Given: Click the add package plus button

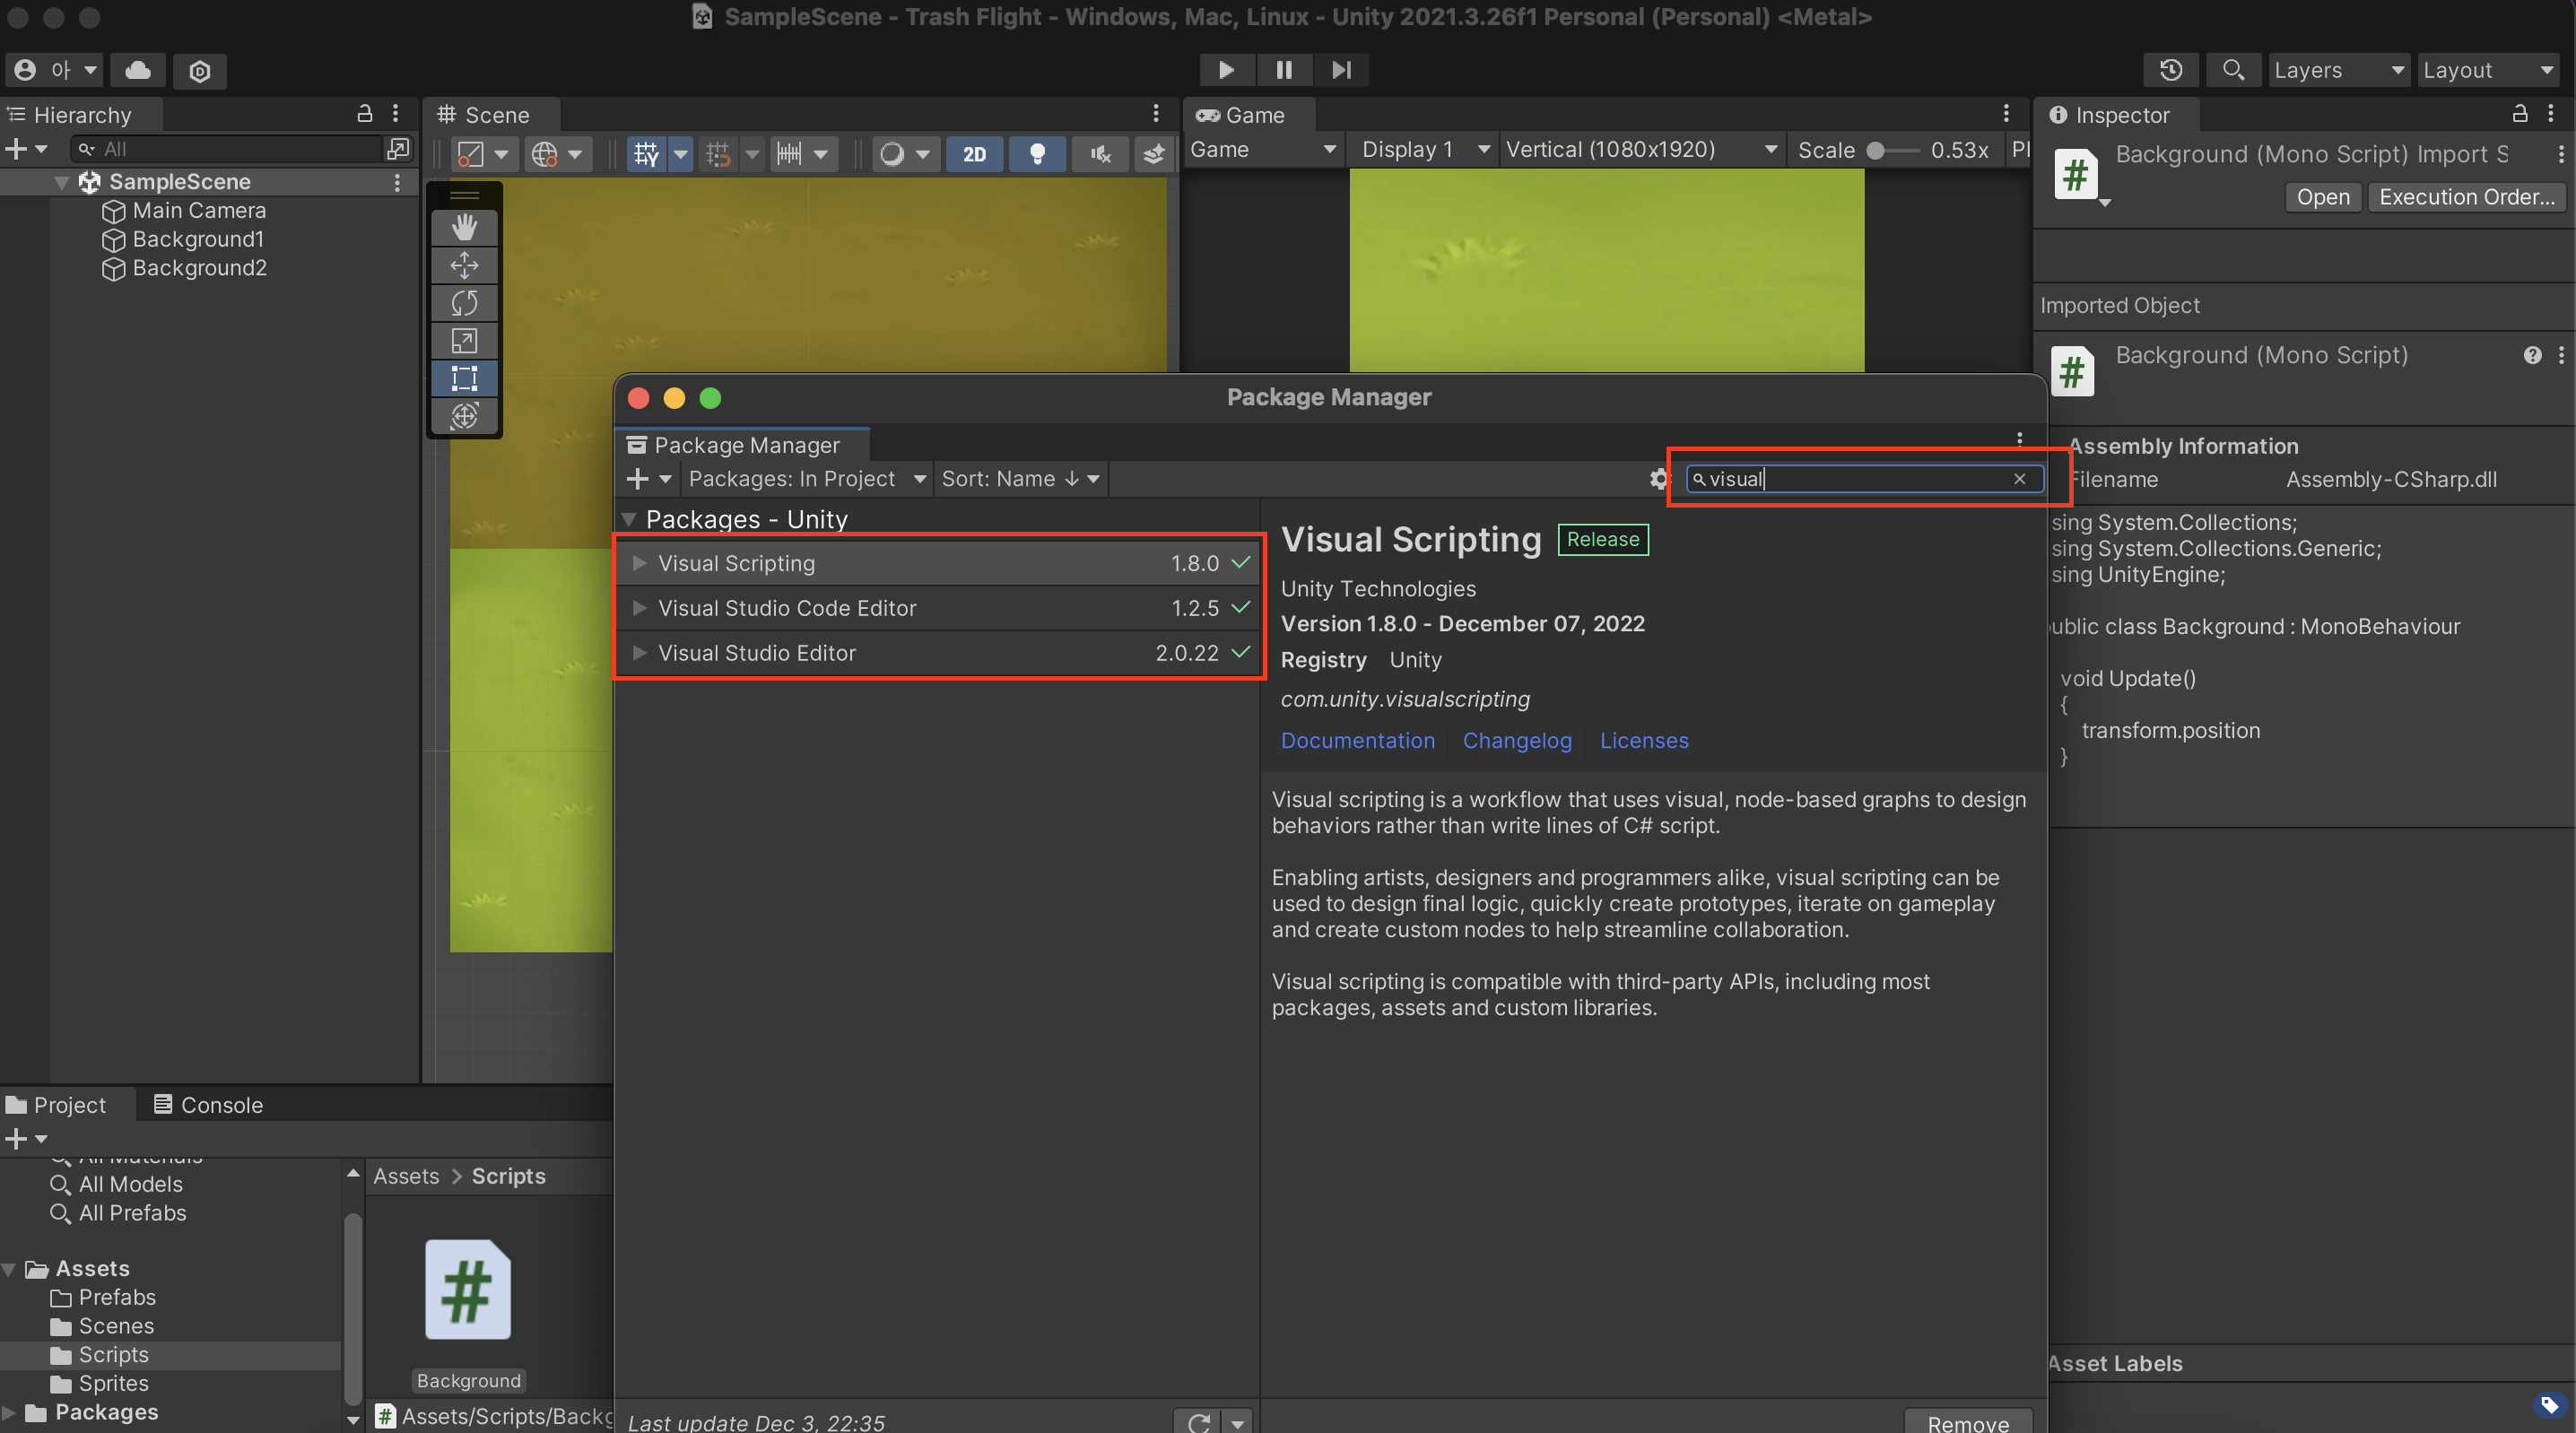Looking at the screenshot, I should [637, 479].
